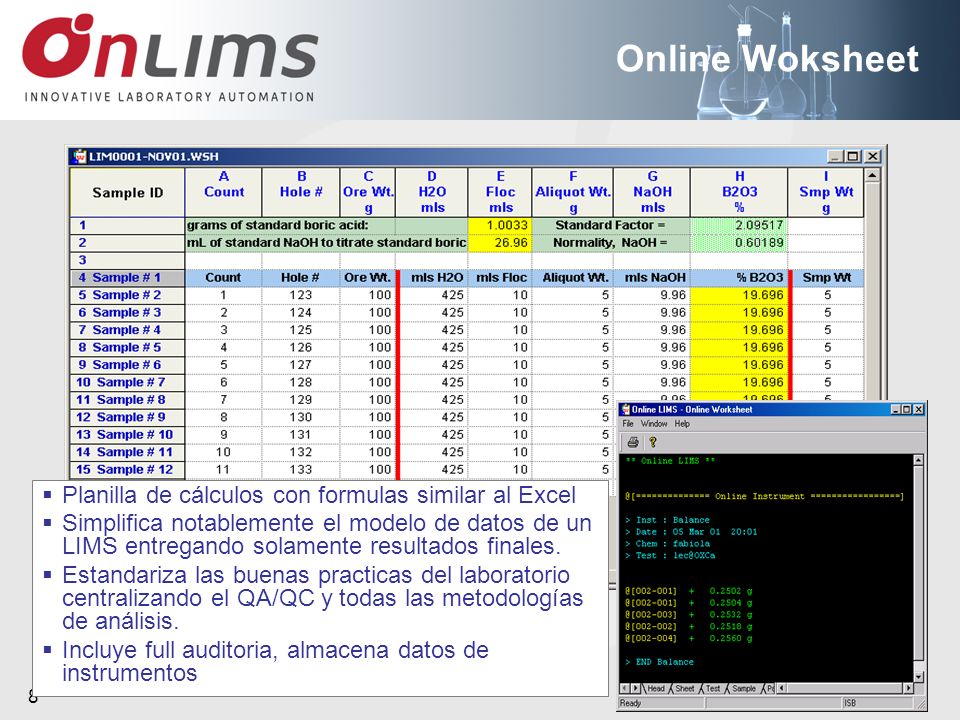Click the 'grams of standard boric acid:' label cell

pos(290,225)
